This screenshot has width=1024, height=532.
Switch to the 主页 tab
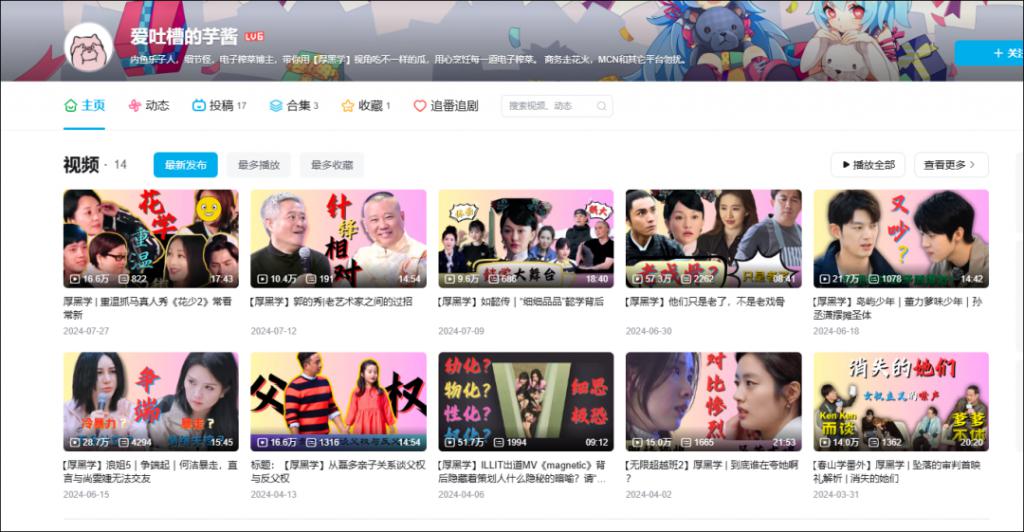(84, 105)
